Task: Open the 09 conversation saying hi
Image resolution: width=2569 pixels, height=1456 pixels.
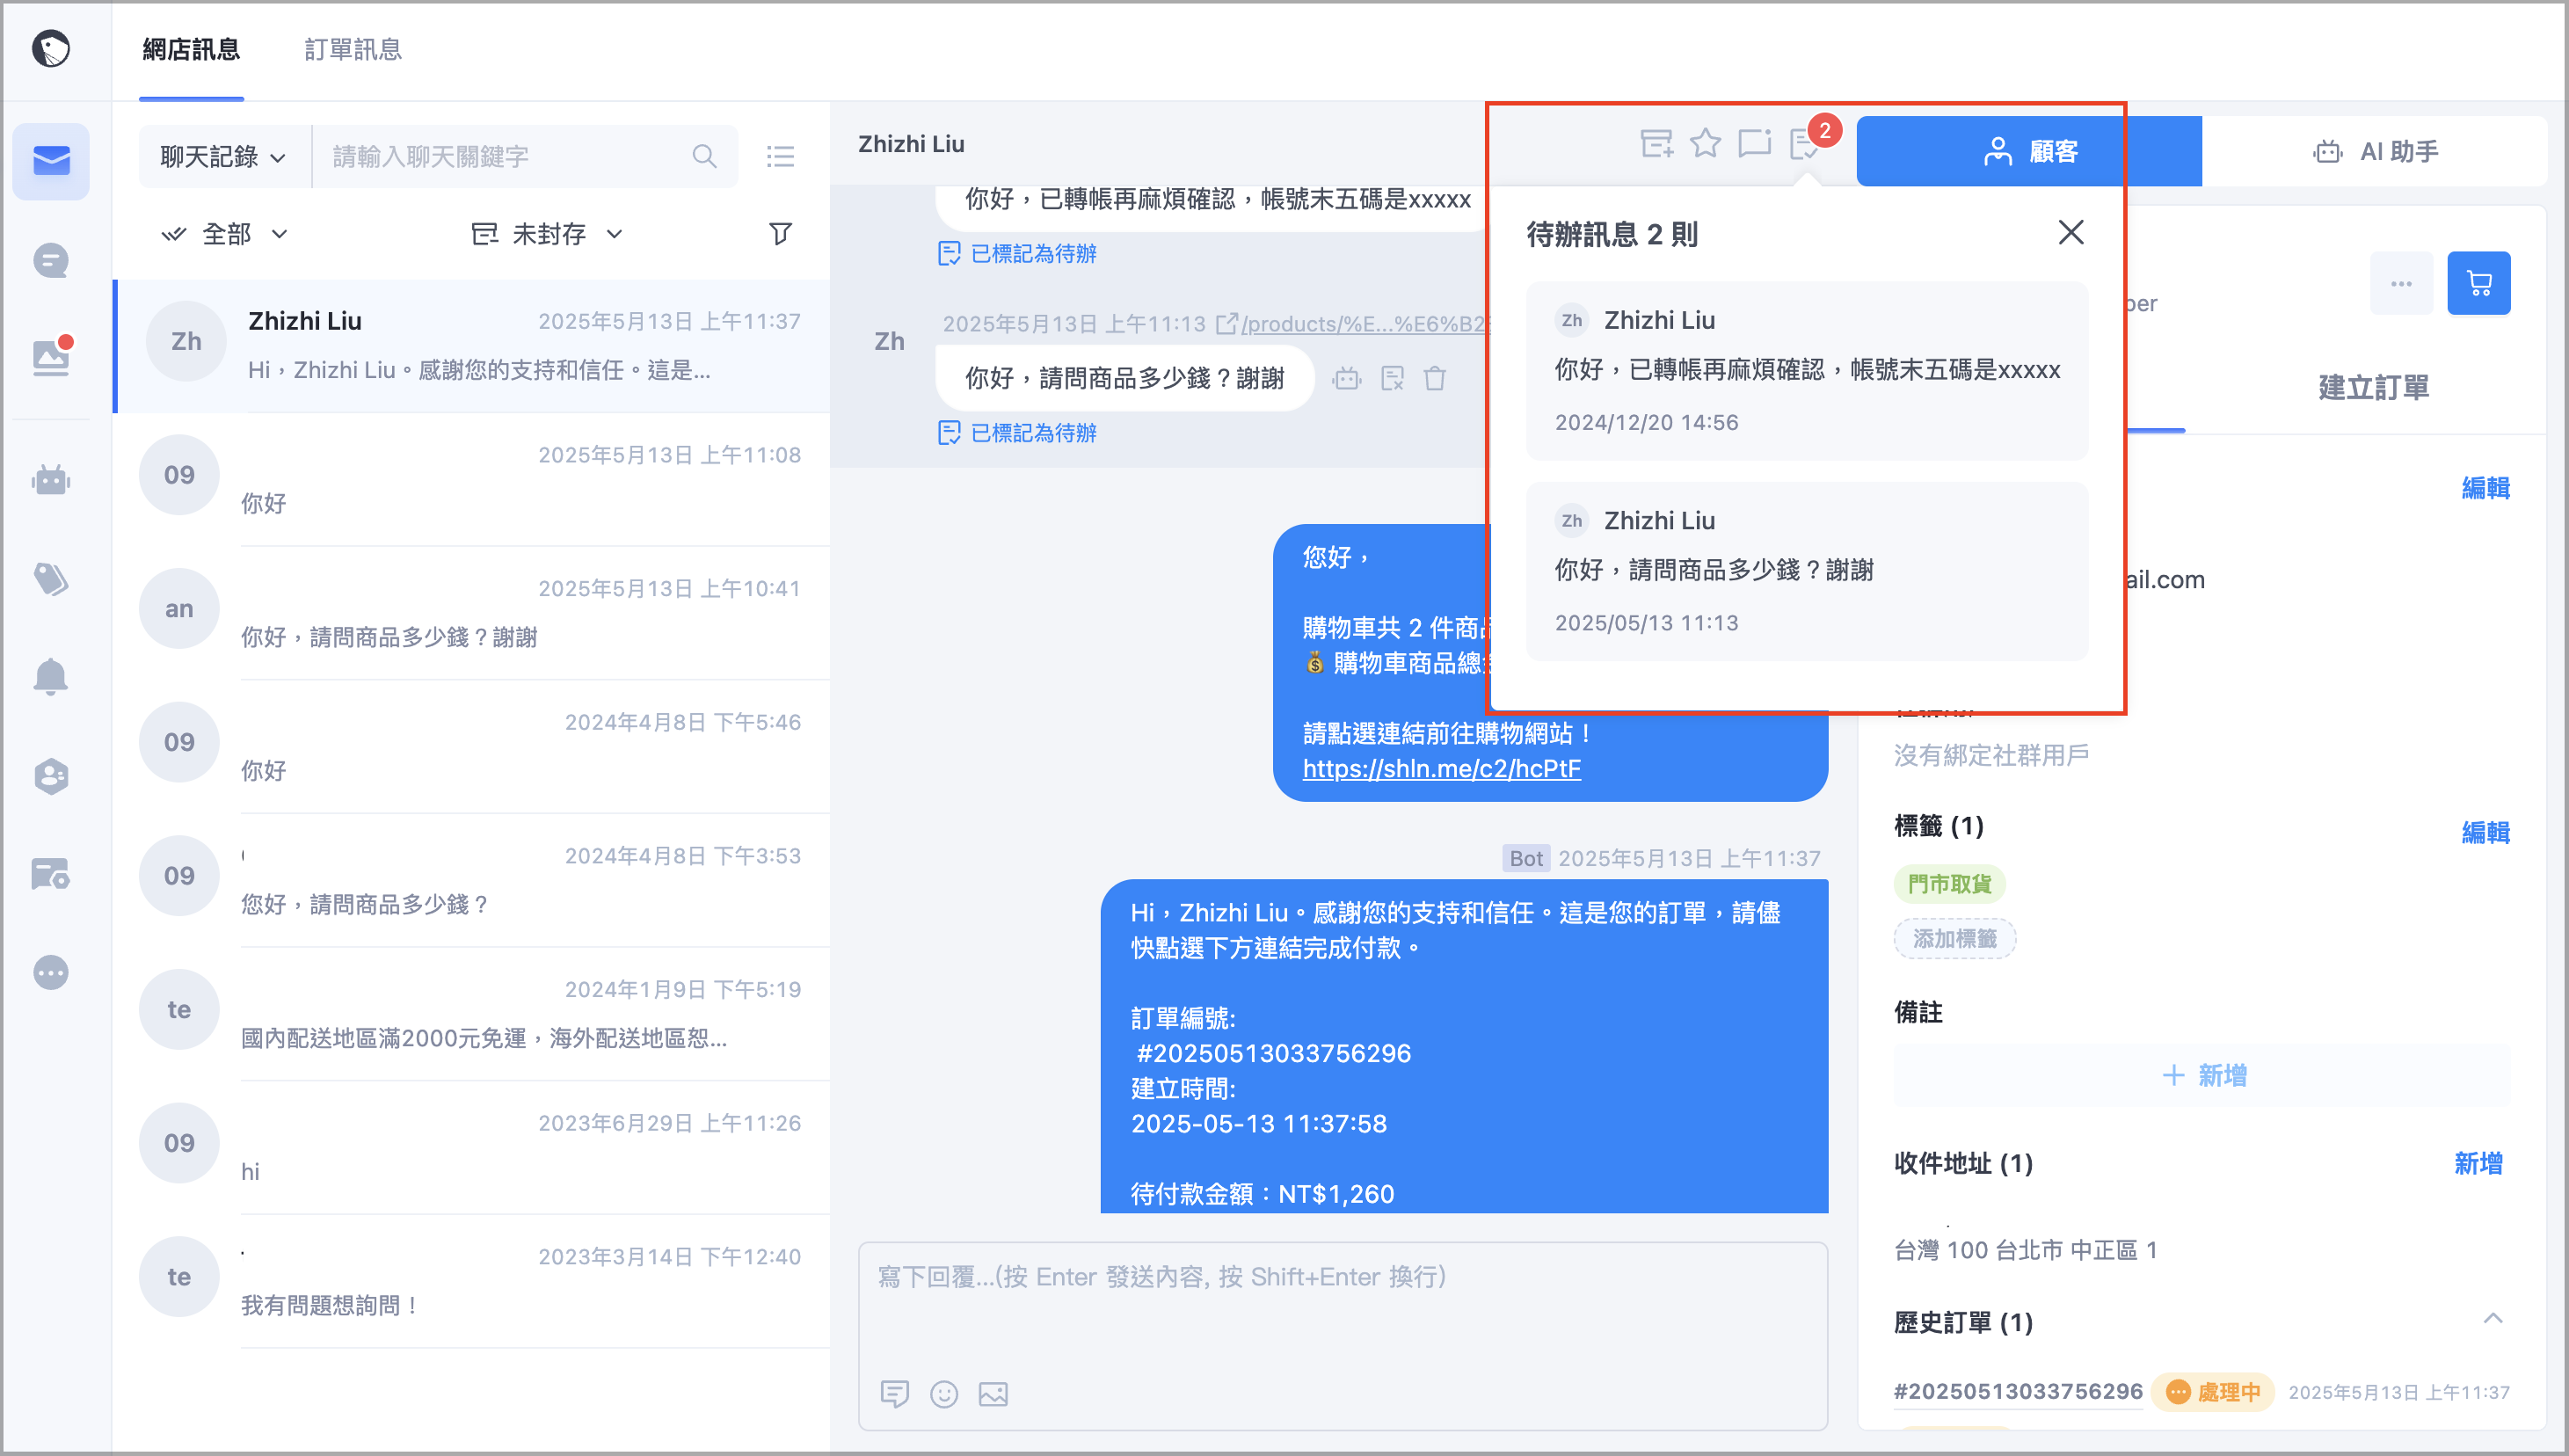Action: (472, 1148)
